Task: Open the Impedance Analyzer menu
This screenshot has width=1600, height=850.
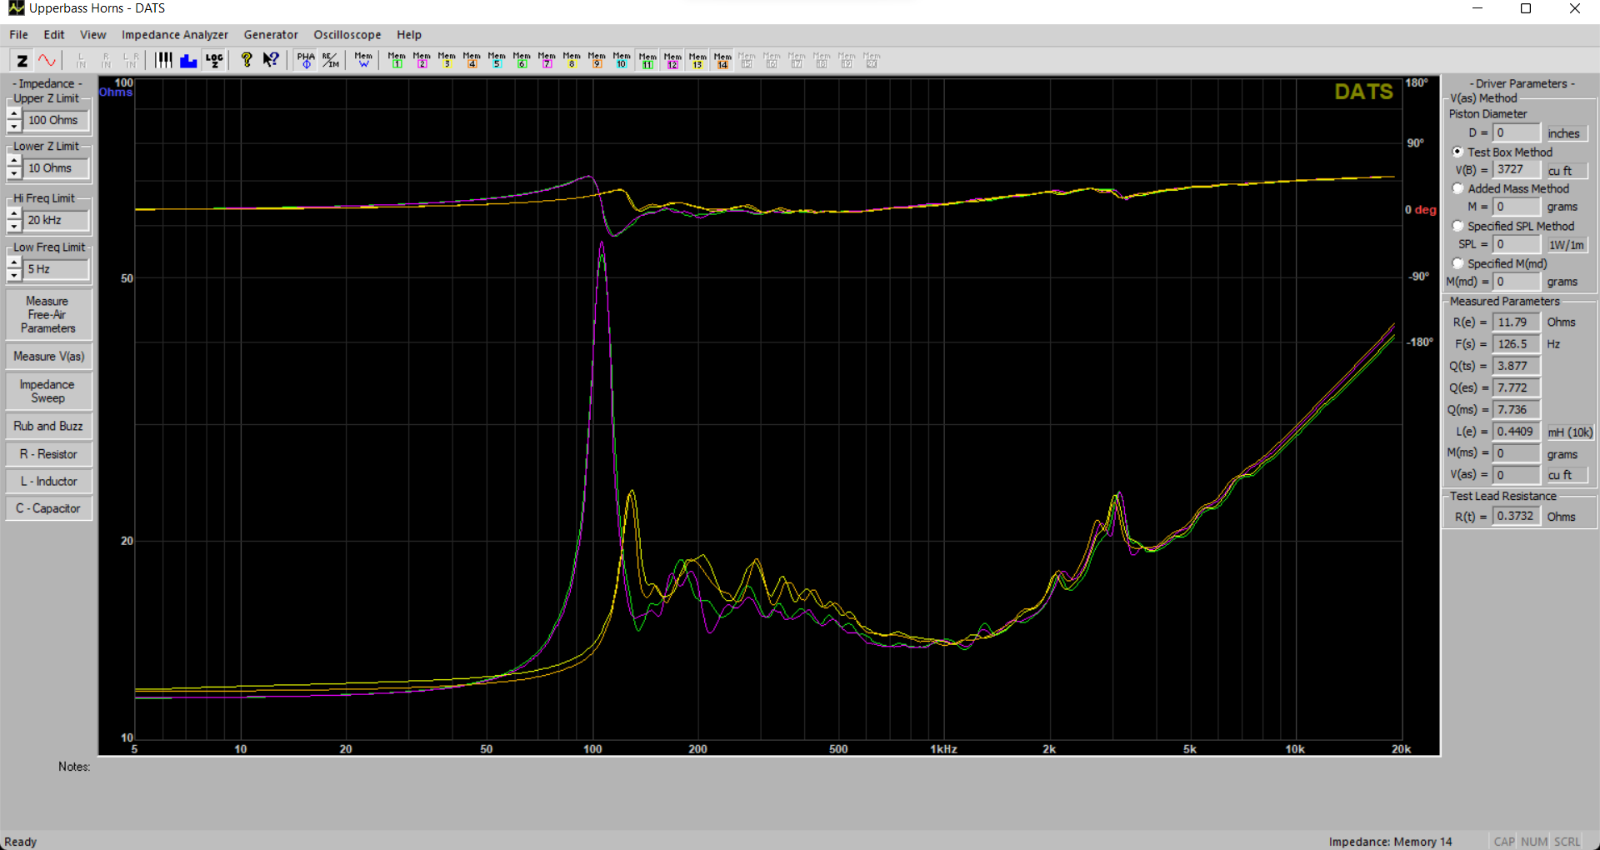Action: [x=175, y=34]
